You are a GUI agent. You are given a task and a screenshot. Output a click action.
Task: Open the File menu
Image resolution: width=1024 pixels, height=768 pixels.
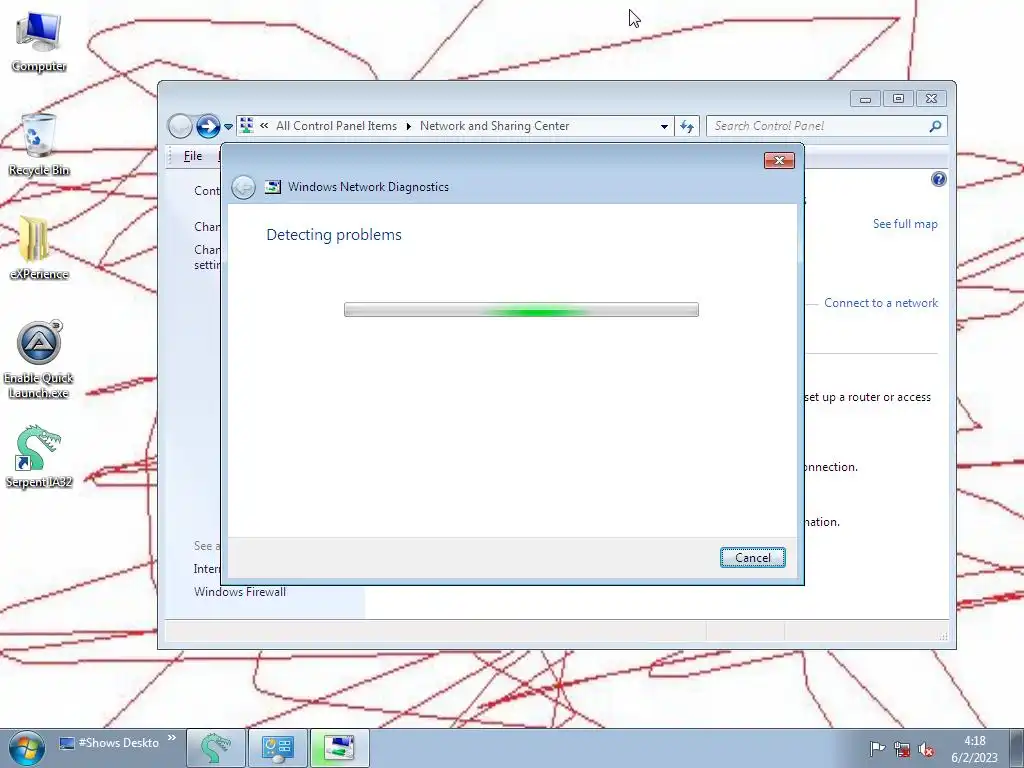coord(193,156)
